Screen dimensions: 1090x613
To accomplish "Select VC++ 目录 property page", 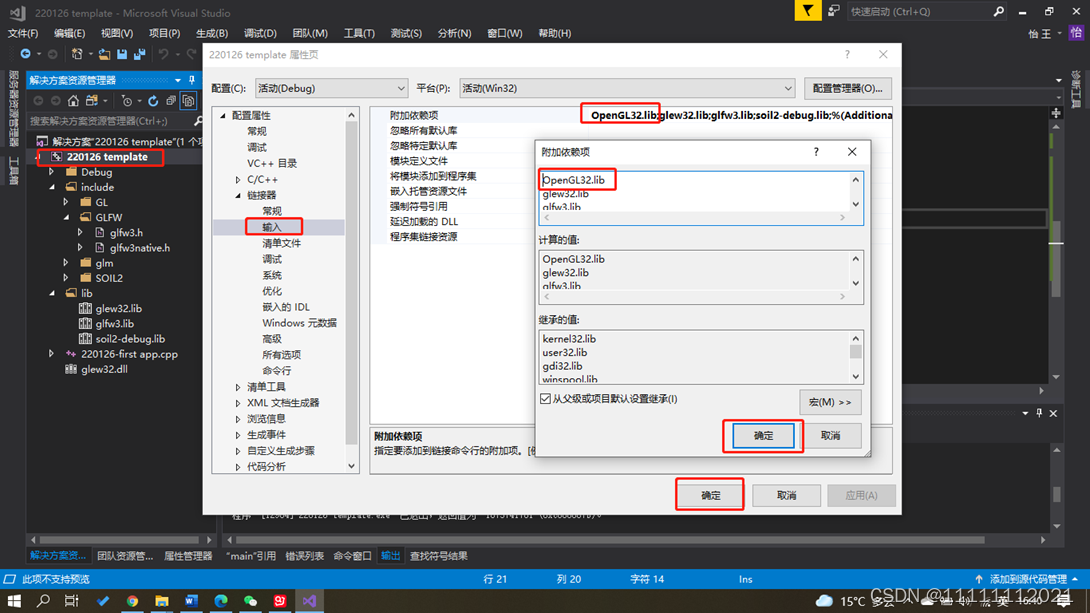I will (272, 163).
